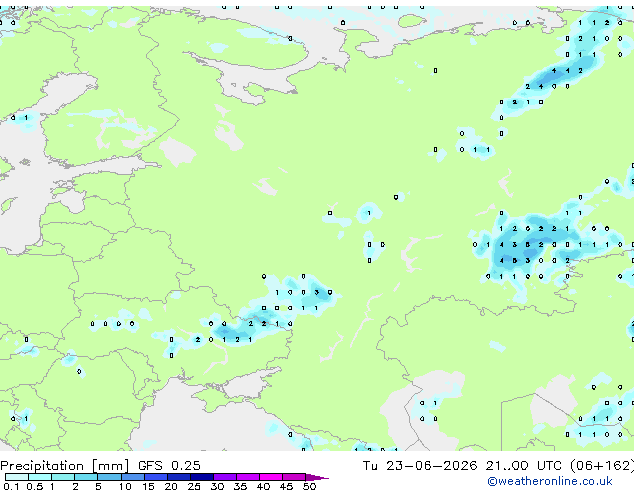Screen dimensions: 634x490
Task: Click the '15' legend scale label
Action: coord(148,486)
